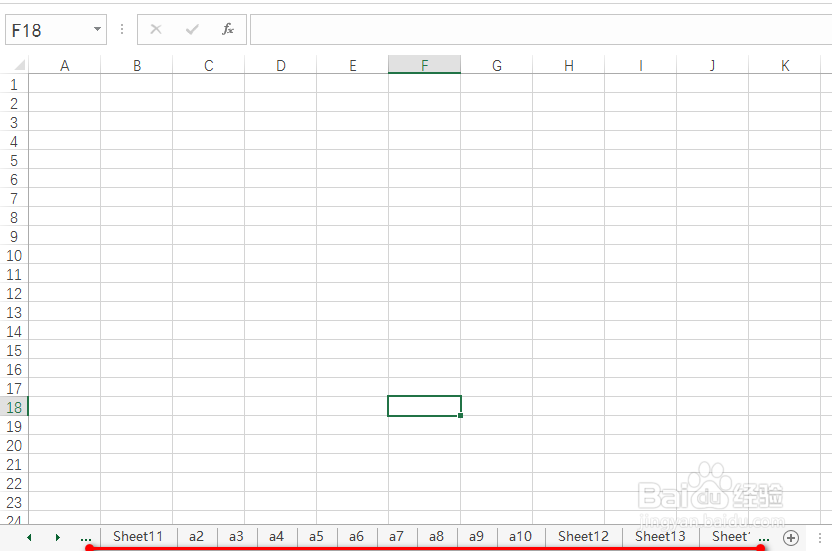This screenshot has width=832, height=551.
Task: Switch to the a9 sheet tab
Action: click(476, 537)
